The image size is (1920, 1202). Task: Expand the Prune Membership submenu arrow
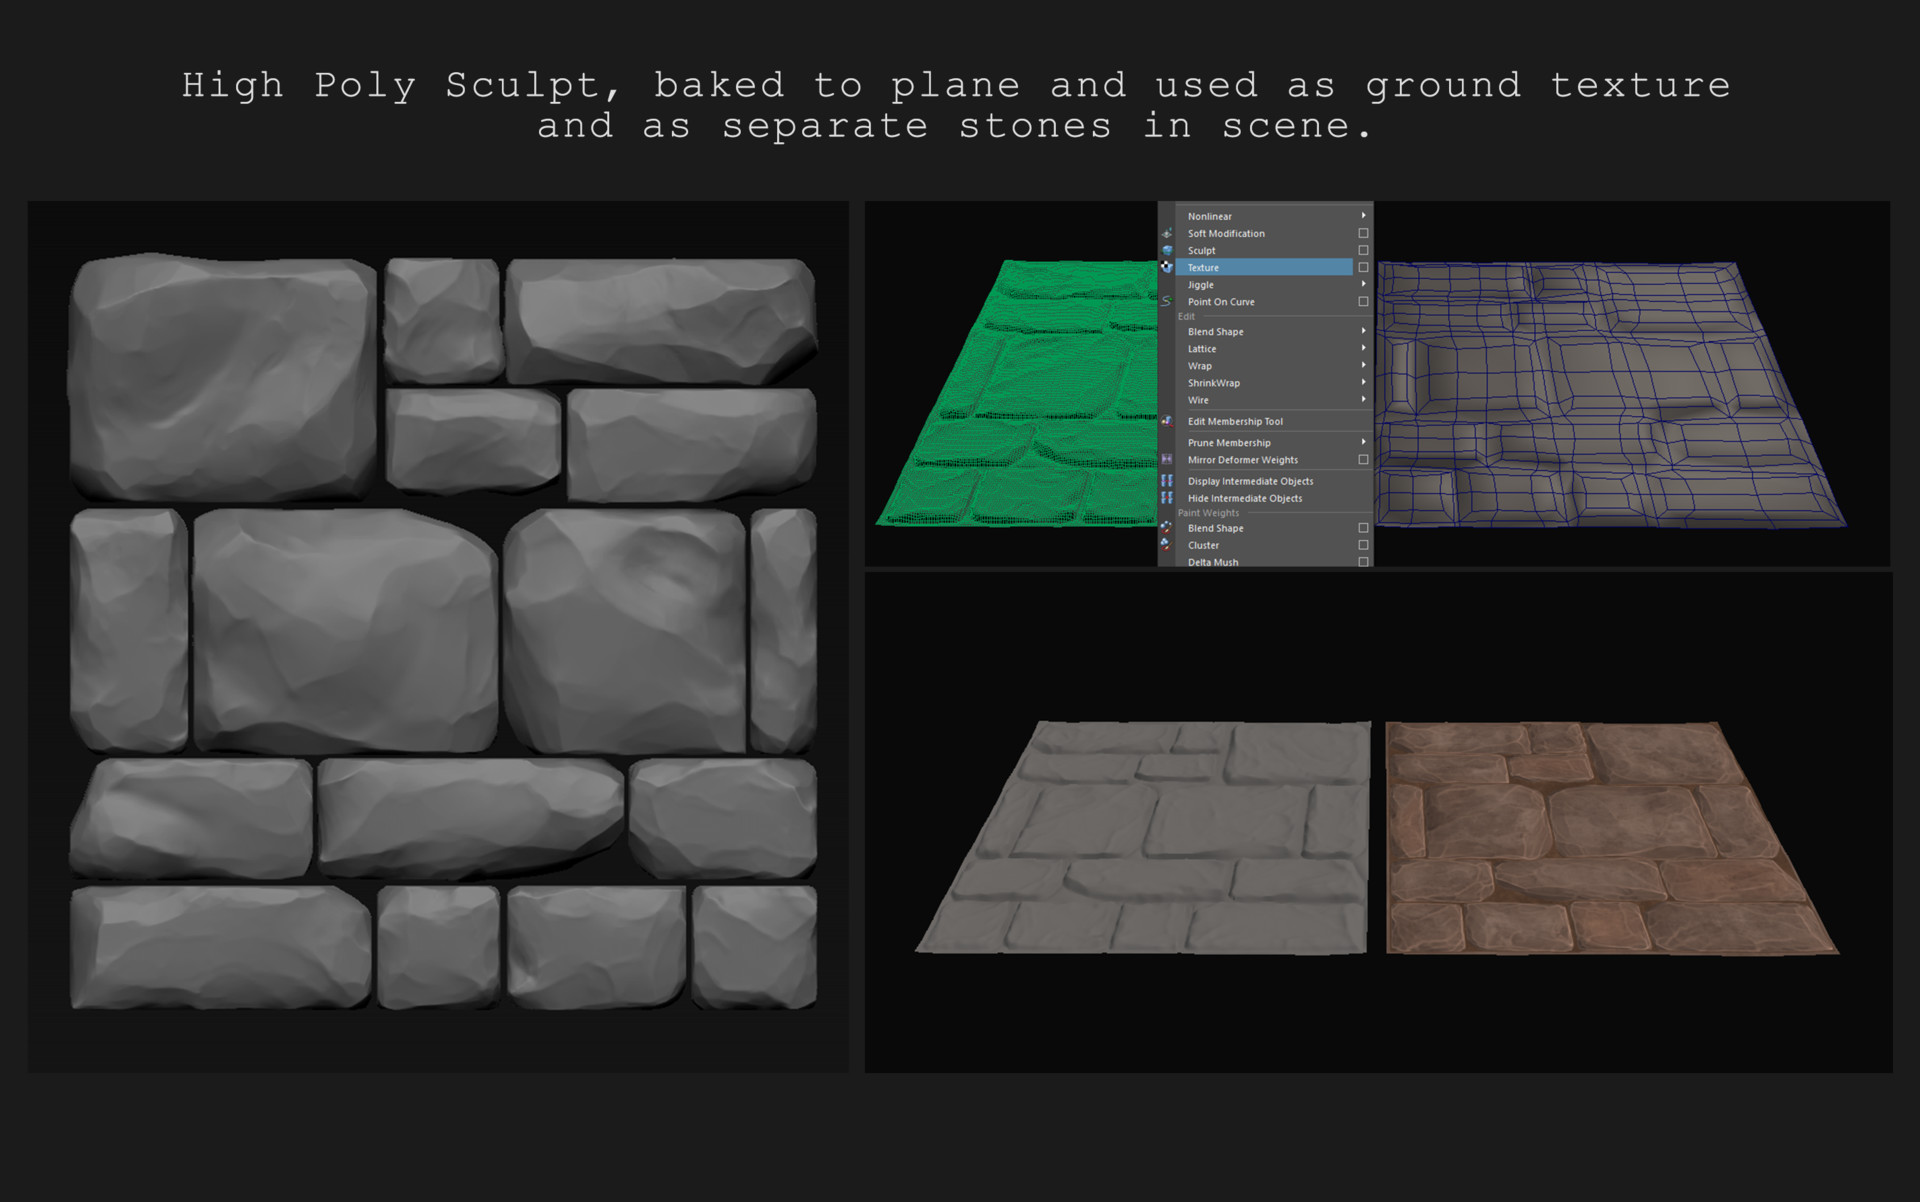(1363, 442)
